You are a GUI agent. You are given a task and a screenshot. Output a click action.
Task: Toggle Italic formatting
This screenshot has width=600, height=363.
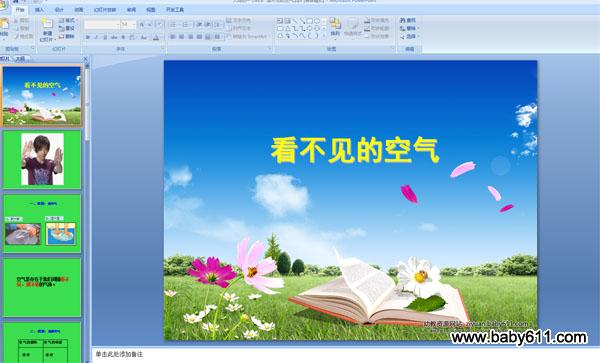pos(96,37)
